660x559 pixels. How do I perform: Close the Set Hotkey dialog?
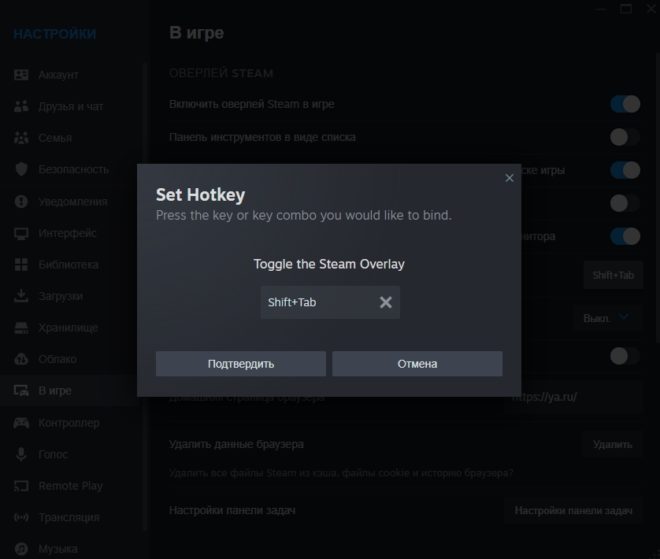pyautogui.click(x=509, y=178)
